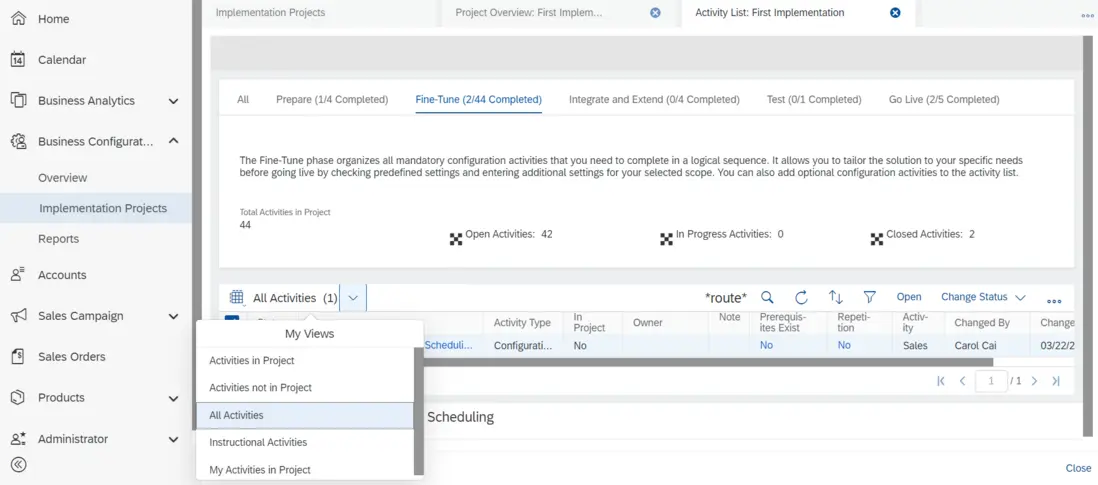Expand the Business Analytics menu

[173, 101]
